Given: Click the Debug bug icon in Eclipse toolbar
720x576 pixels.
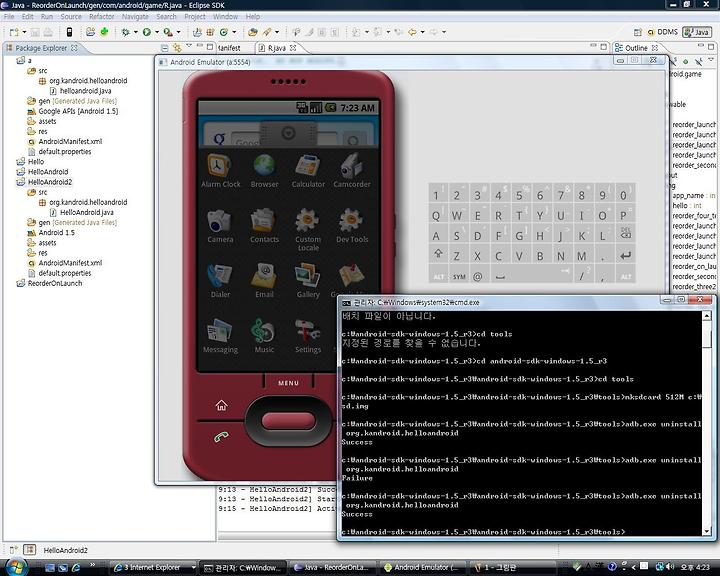Looking at the screenshot, I should (x=125, y=32).
